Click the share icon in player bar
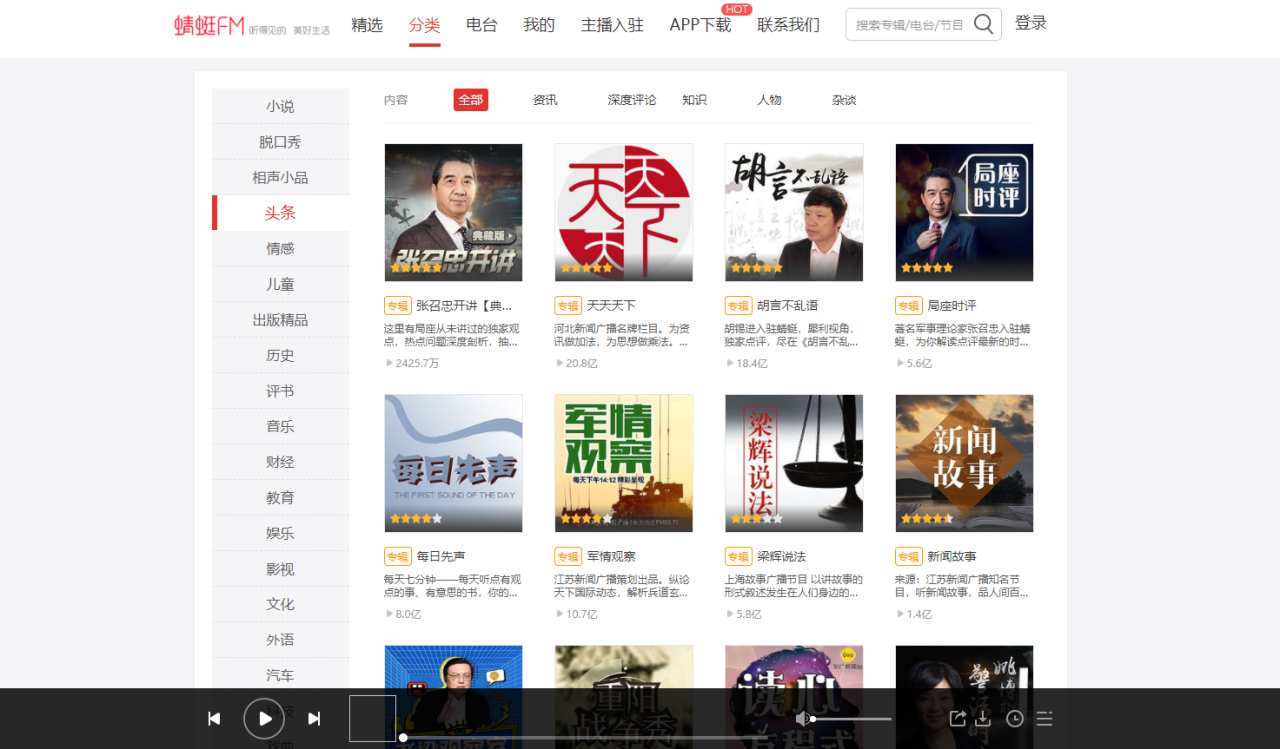The height and width of the screenshot is (749, 1280). (x=957, y=718)
